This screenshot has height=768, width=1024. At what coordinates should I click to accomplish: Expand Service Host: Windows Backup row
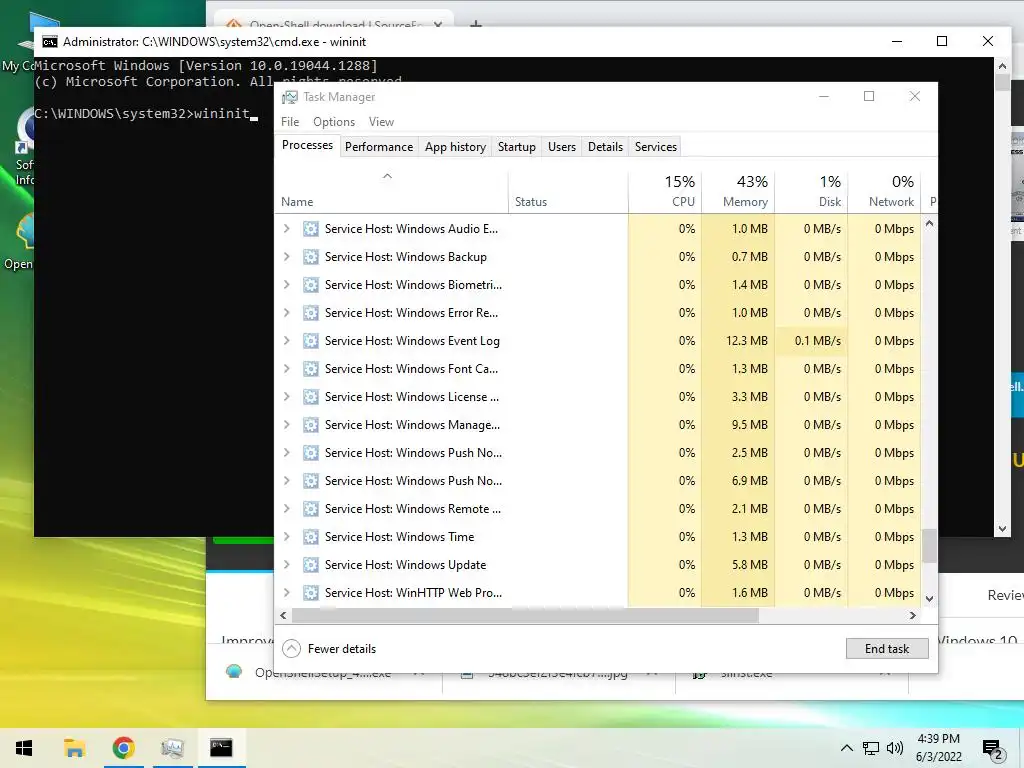click(x=286, y=257)
